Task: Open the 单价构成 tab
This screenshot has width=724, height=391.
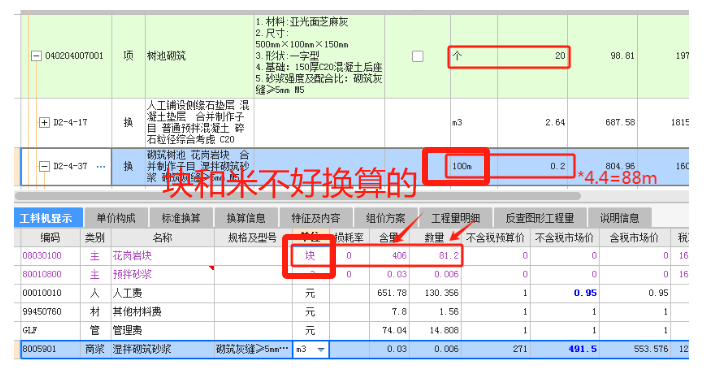Action: (116, 218)
